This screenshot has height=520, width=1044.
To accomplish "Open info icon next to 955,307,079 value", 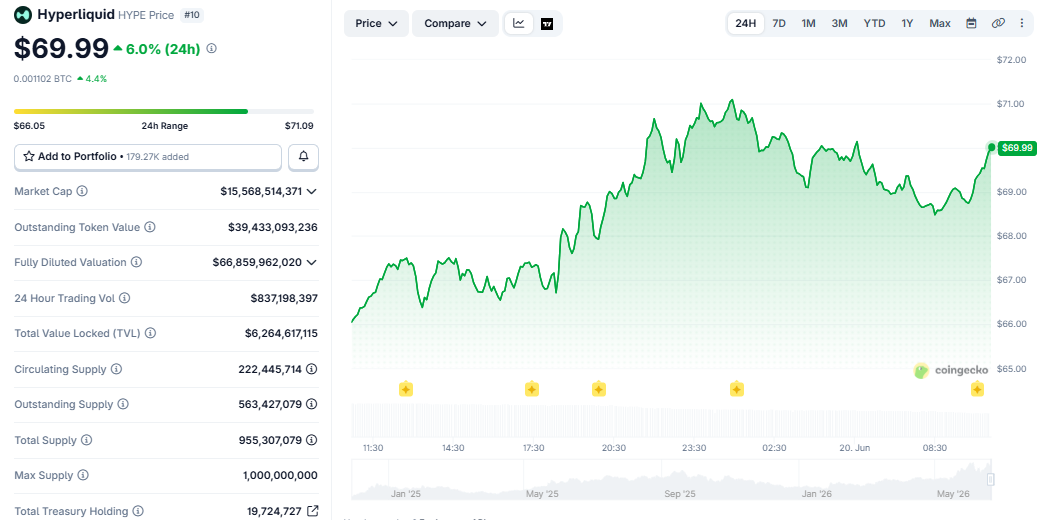I will (312, 440).
